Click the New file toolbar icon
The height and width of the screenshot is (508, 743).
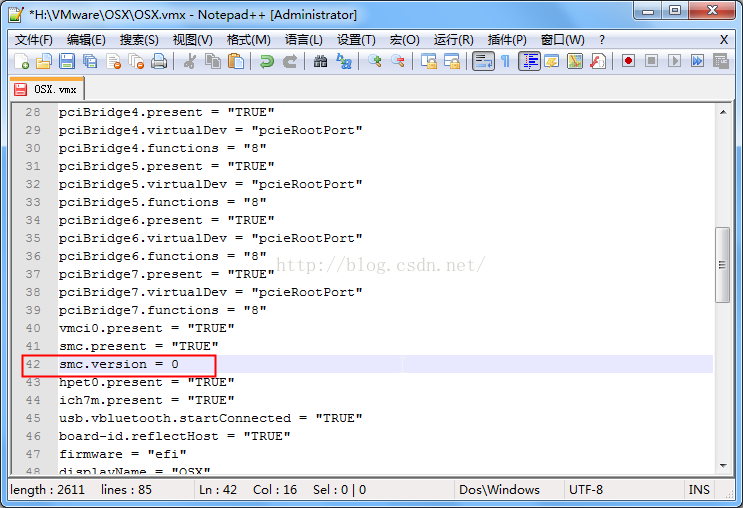point(22,62)
